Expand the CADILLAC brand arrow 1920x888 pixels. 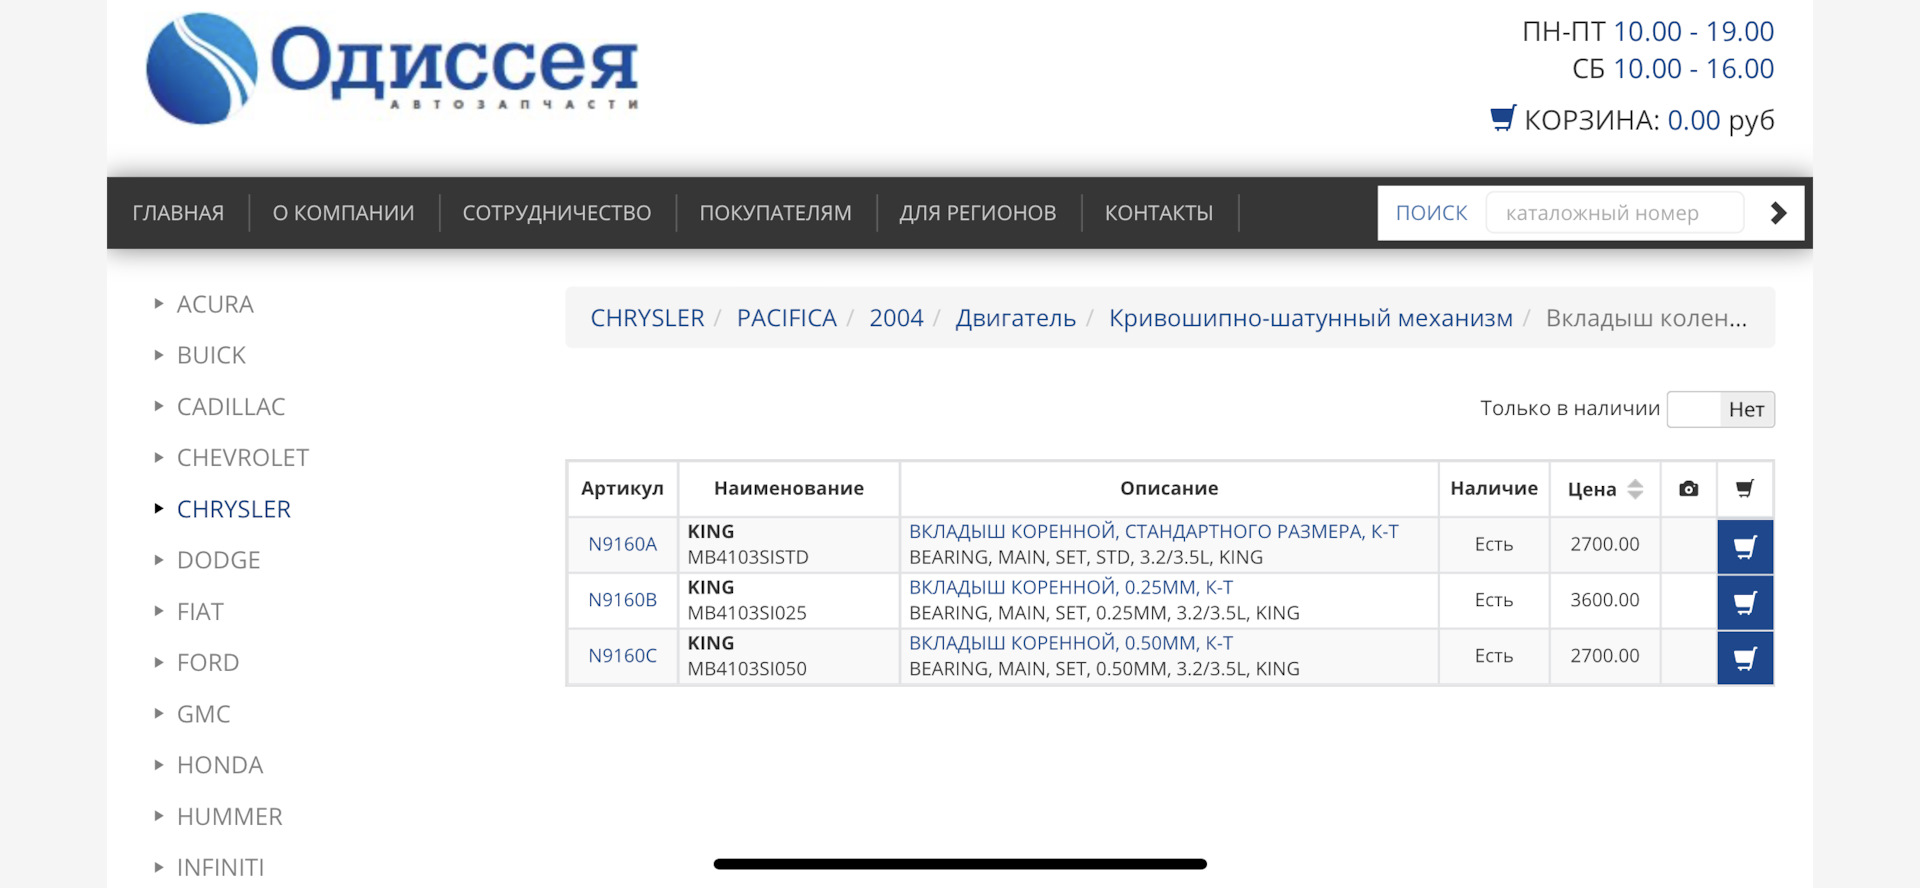[158, 406]
